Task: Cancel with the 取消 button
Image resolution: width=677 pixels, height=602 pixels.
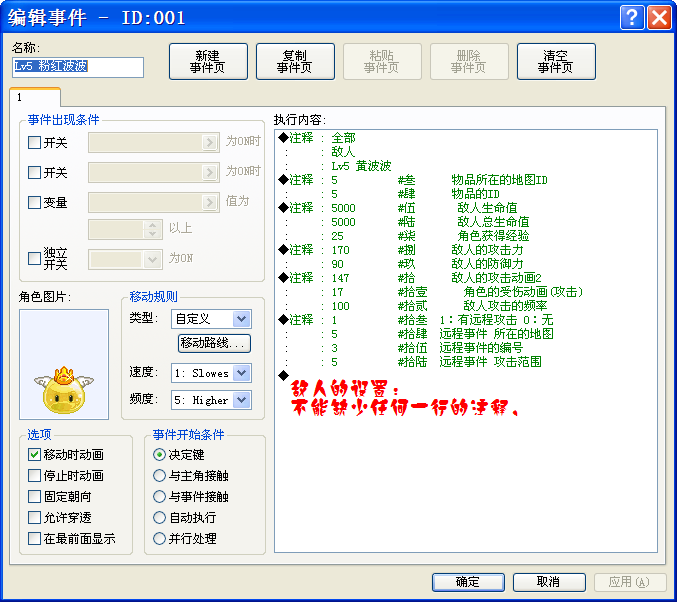Action: (549, 582)
